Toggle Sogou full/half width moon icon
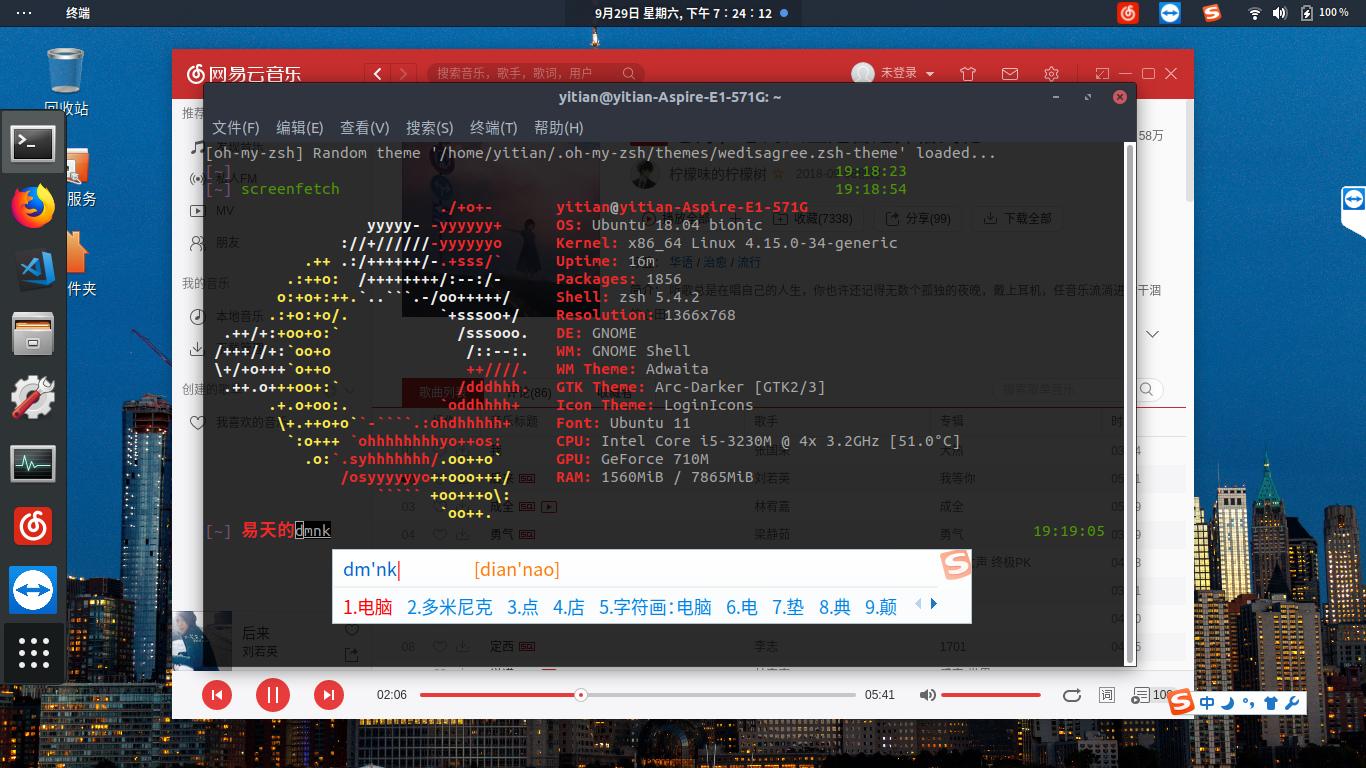 point(1228,703)
